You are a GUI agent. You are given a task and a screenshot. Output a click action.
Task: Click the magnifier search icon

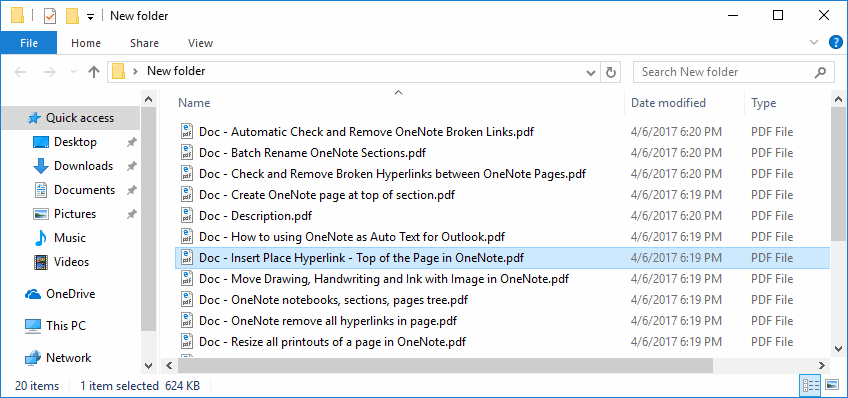820,71
